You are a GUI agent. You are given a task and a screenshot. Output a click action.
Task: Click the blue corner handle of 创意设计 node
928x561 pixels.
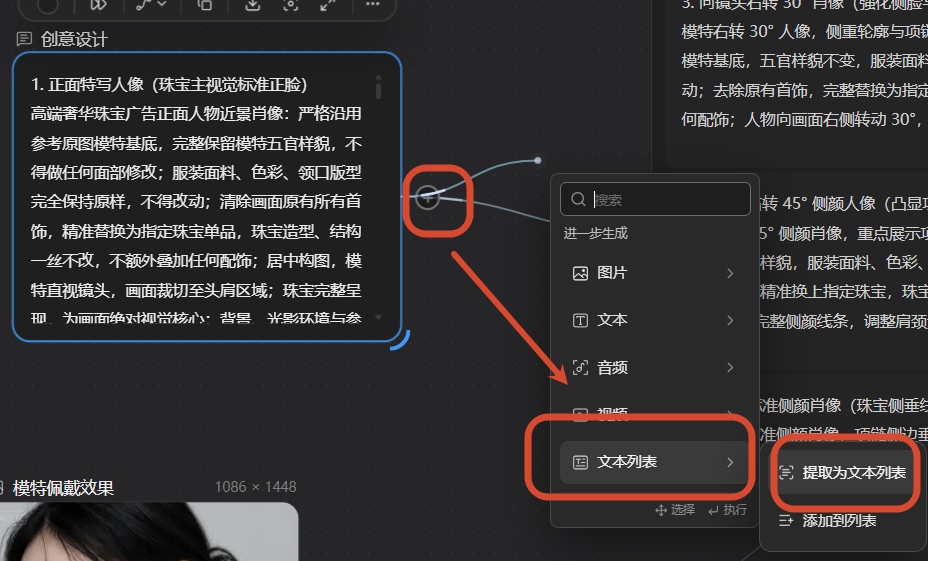pyautogui.click(x=401, y=341)
